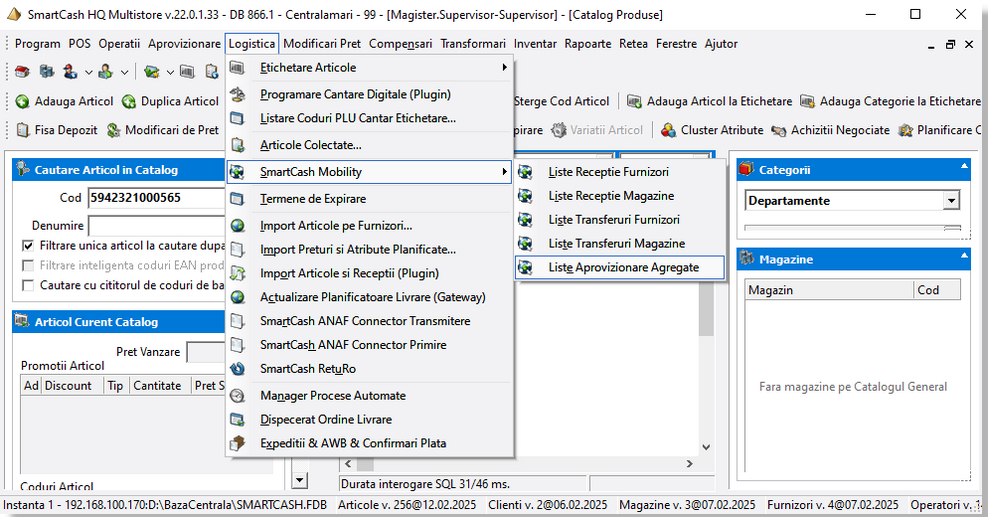Click the Articole Colectate icon
Image resolution: width=988 pixels, height=517 pixels.
pyautogui.click(x=238, y=145)
